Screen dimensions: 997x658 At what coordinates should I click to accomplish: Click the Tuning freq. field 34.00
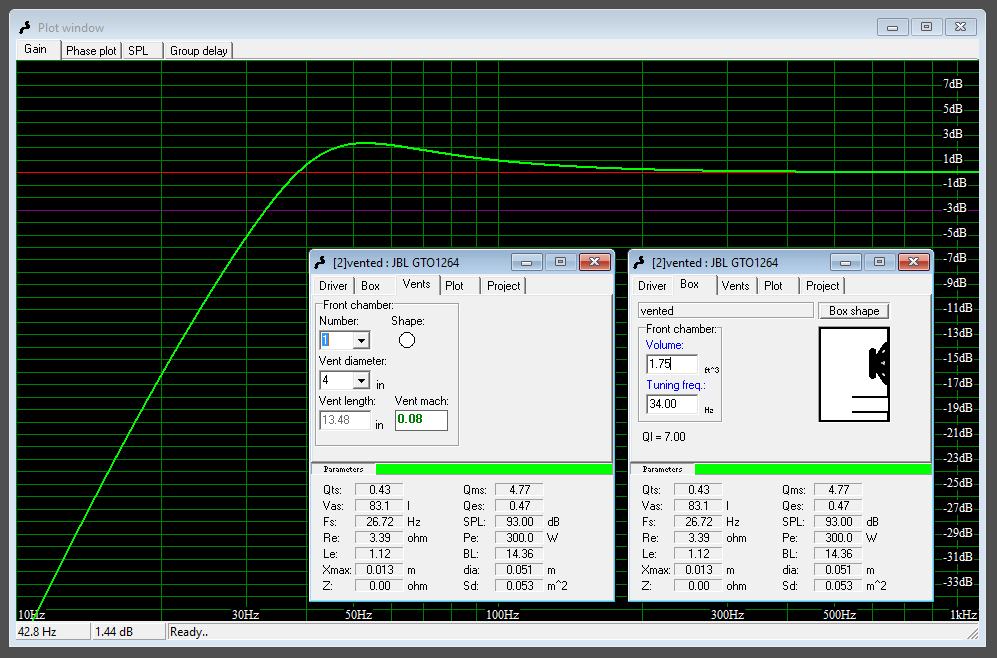tap(672, 404)
